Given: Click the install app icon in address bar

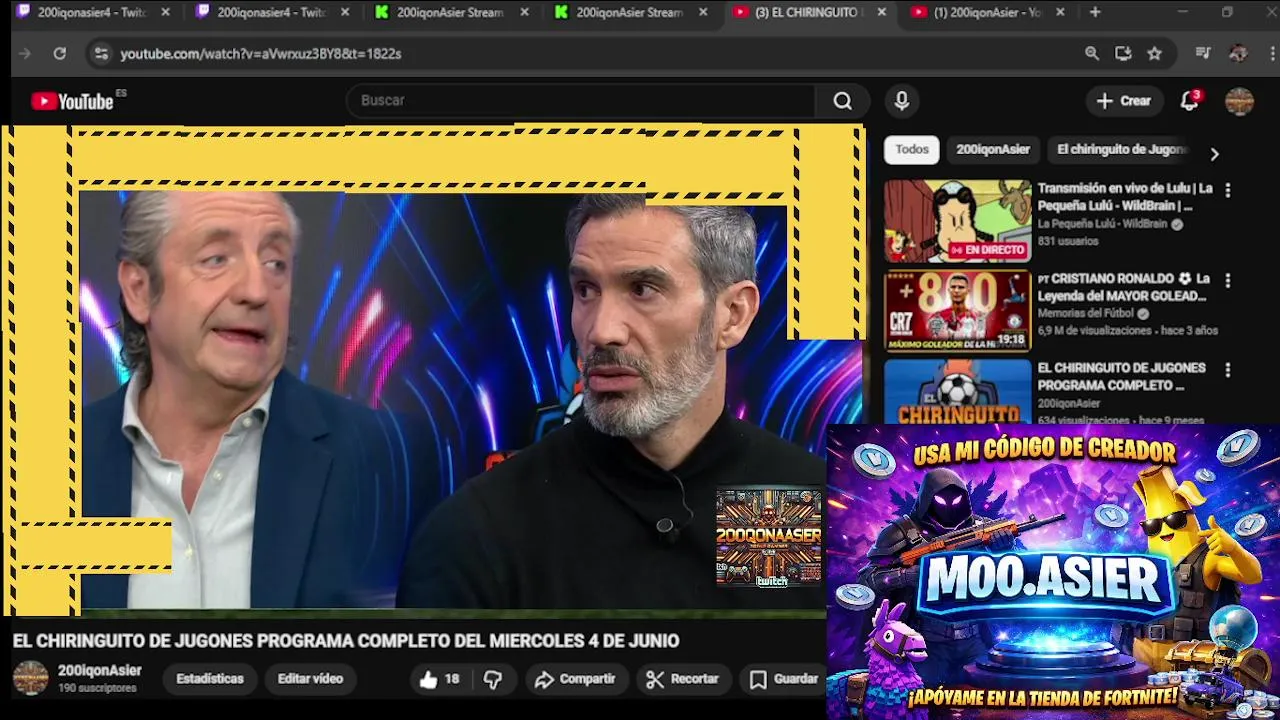Looking at the screenshot, I should tap(1123, 54).
